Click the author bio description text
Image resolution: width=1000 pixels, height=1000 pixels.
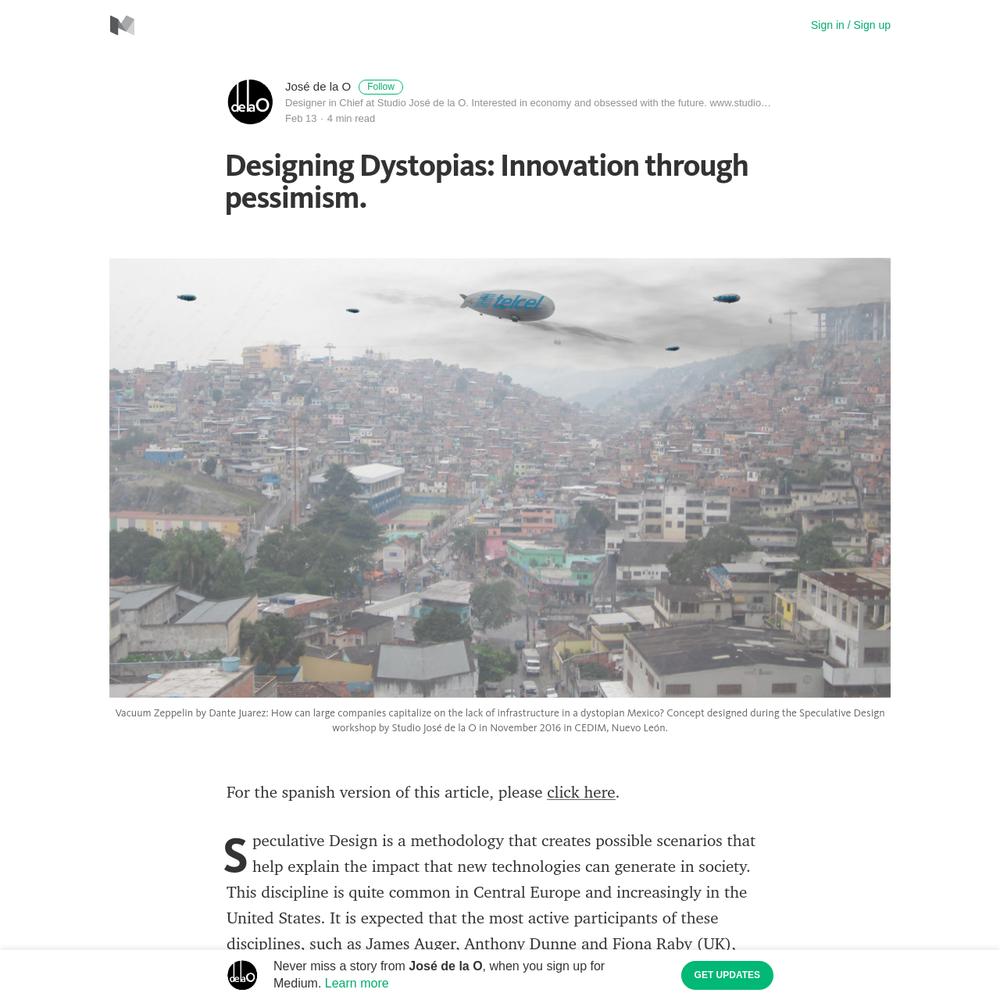(527, 103)
